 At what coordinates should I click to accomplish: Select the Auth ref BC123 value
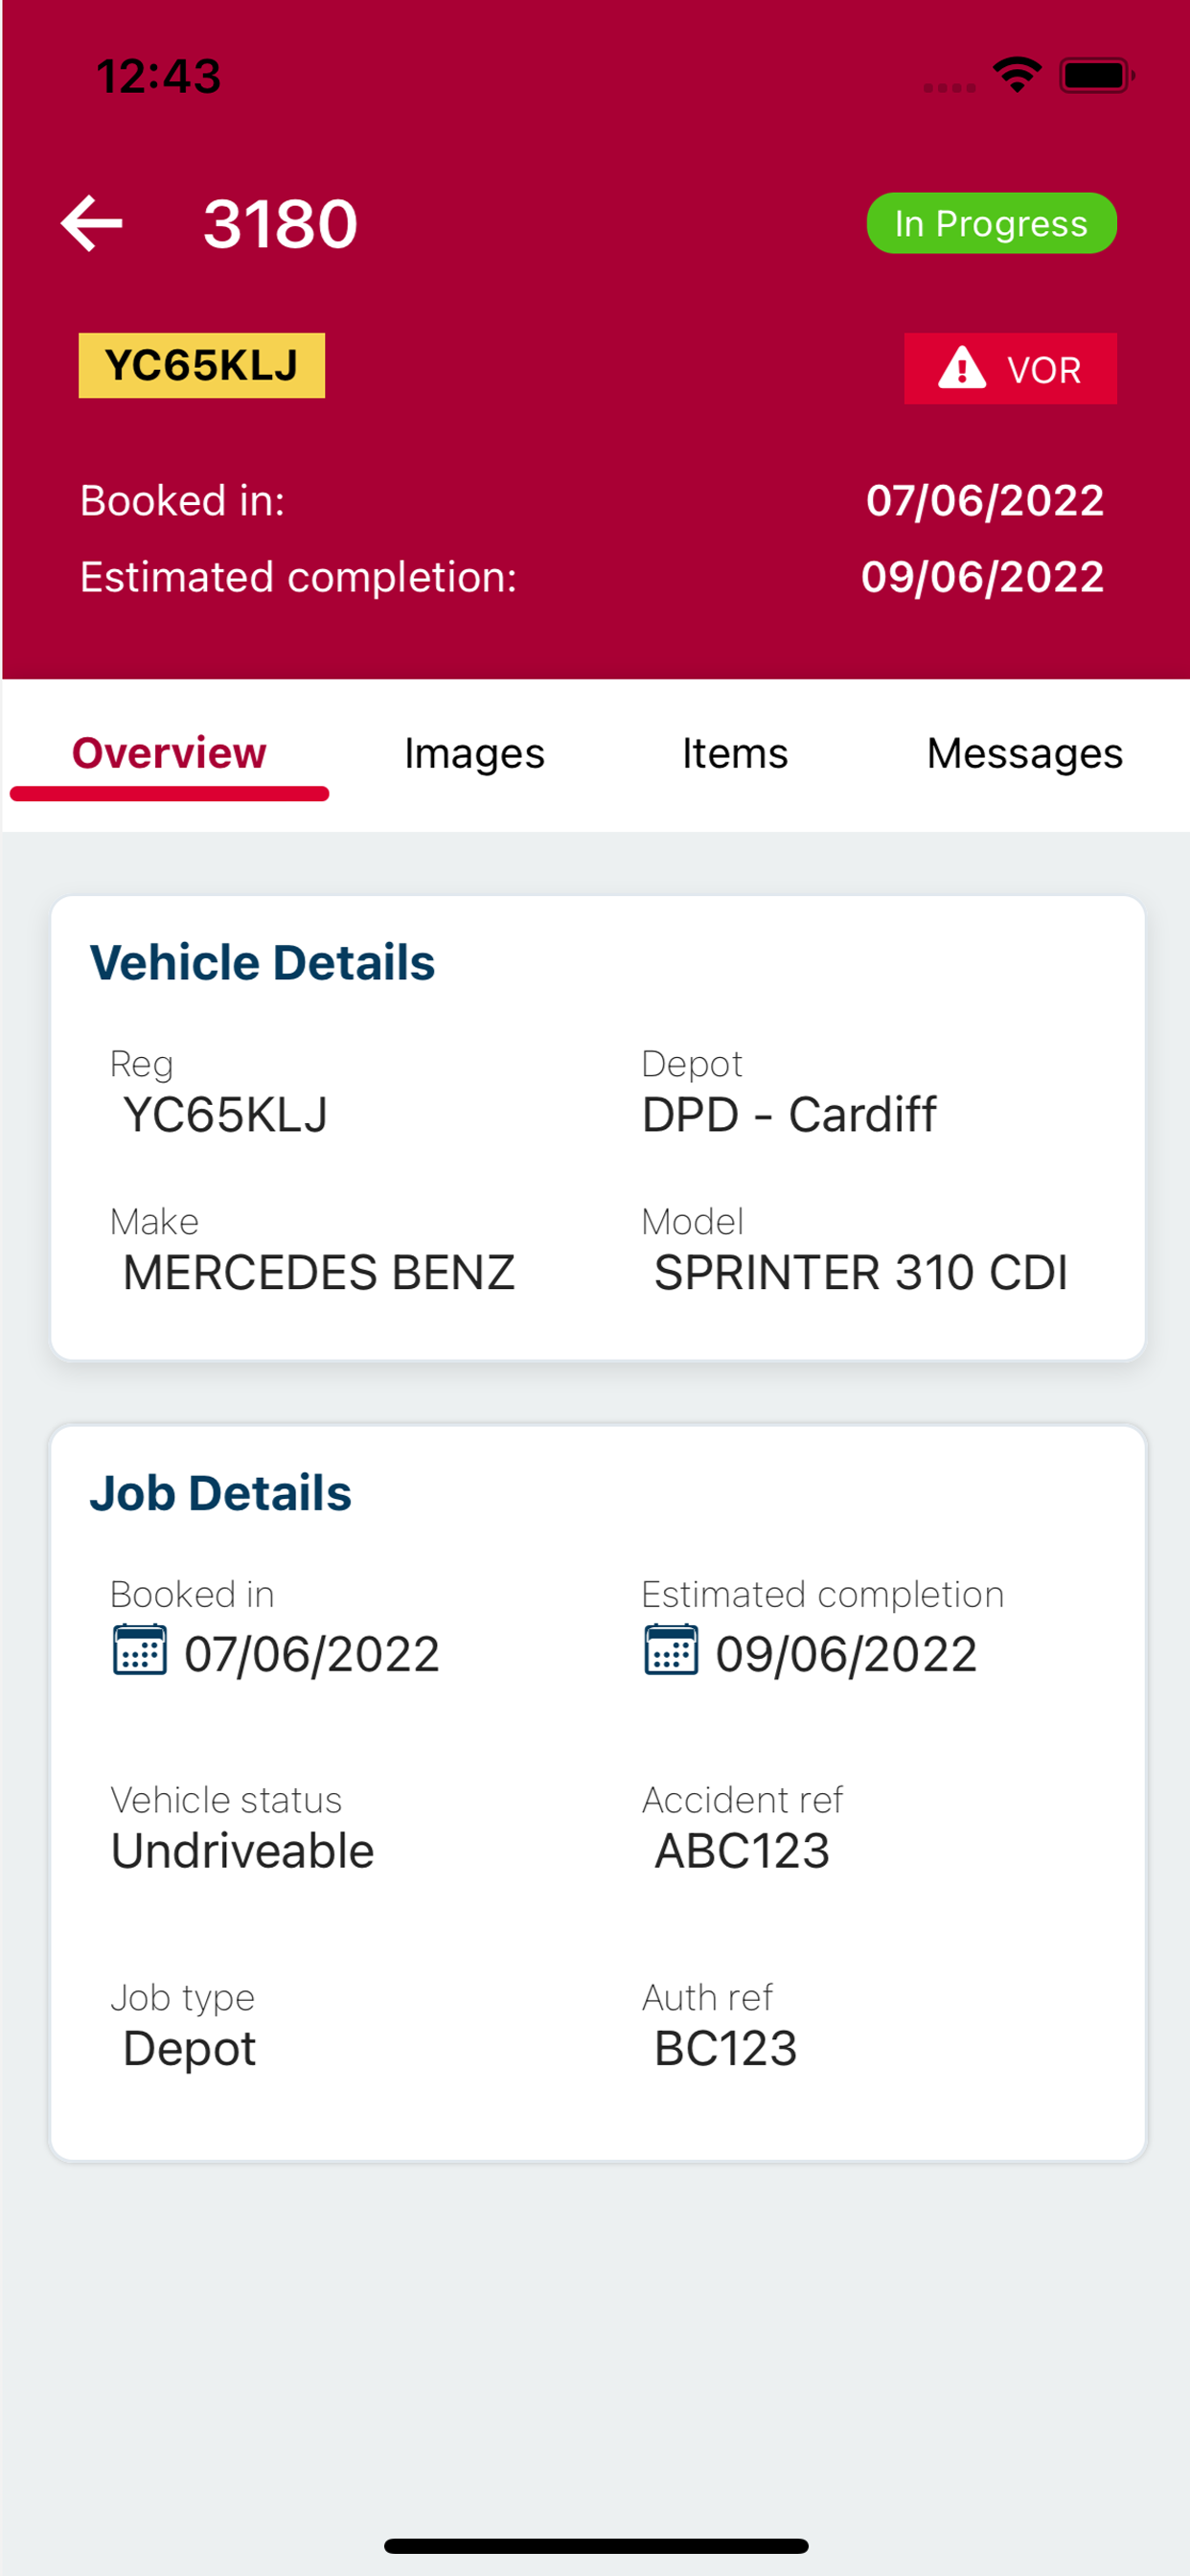point(726,2048)
